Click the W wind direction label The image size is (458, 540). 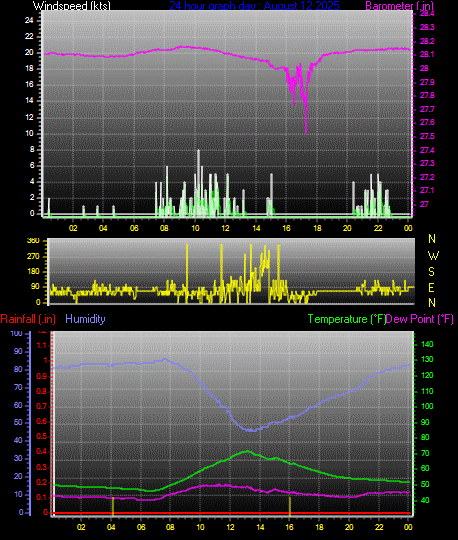pyautogui.click(x=433, y=256)
